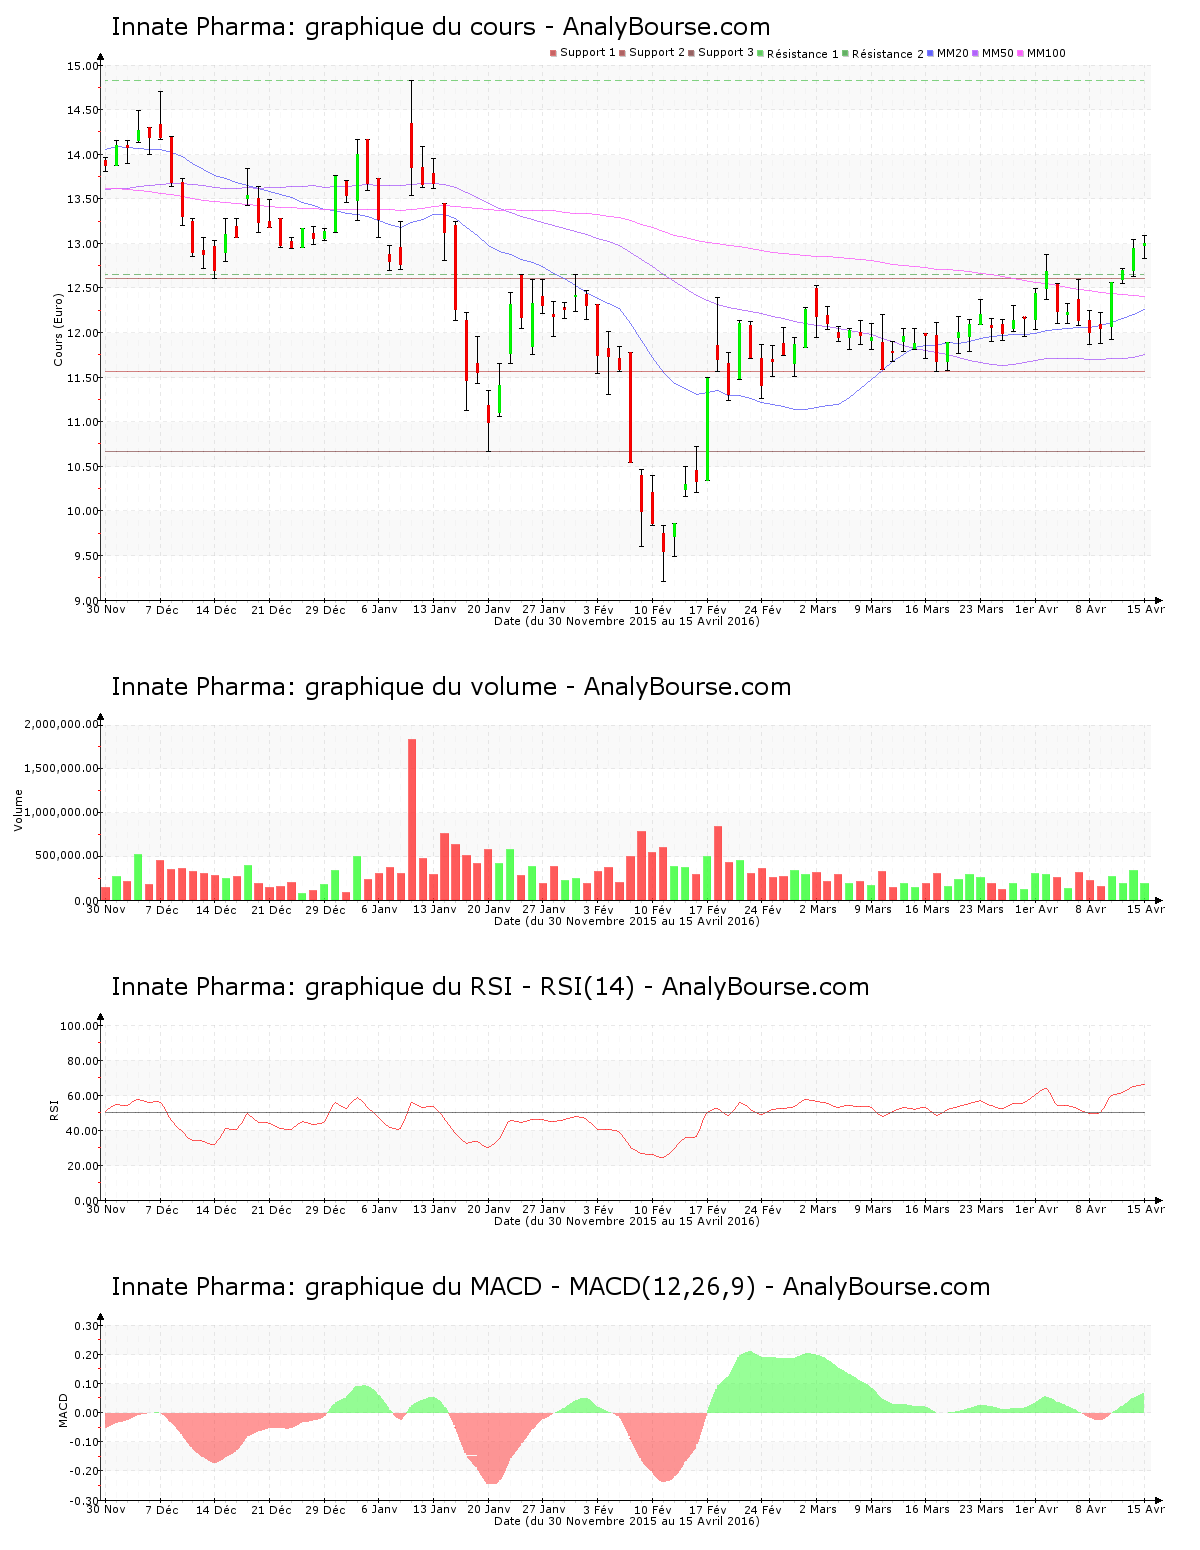
Task: Click the 'Volume' vertical axis label
Action: 18,810
